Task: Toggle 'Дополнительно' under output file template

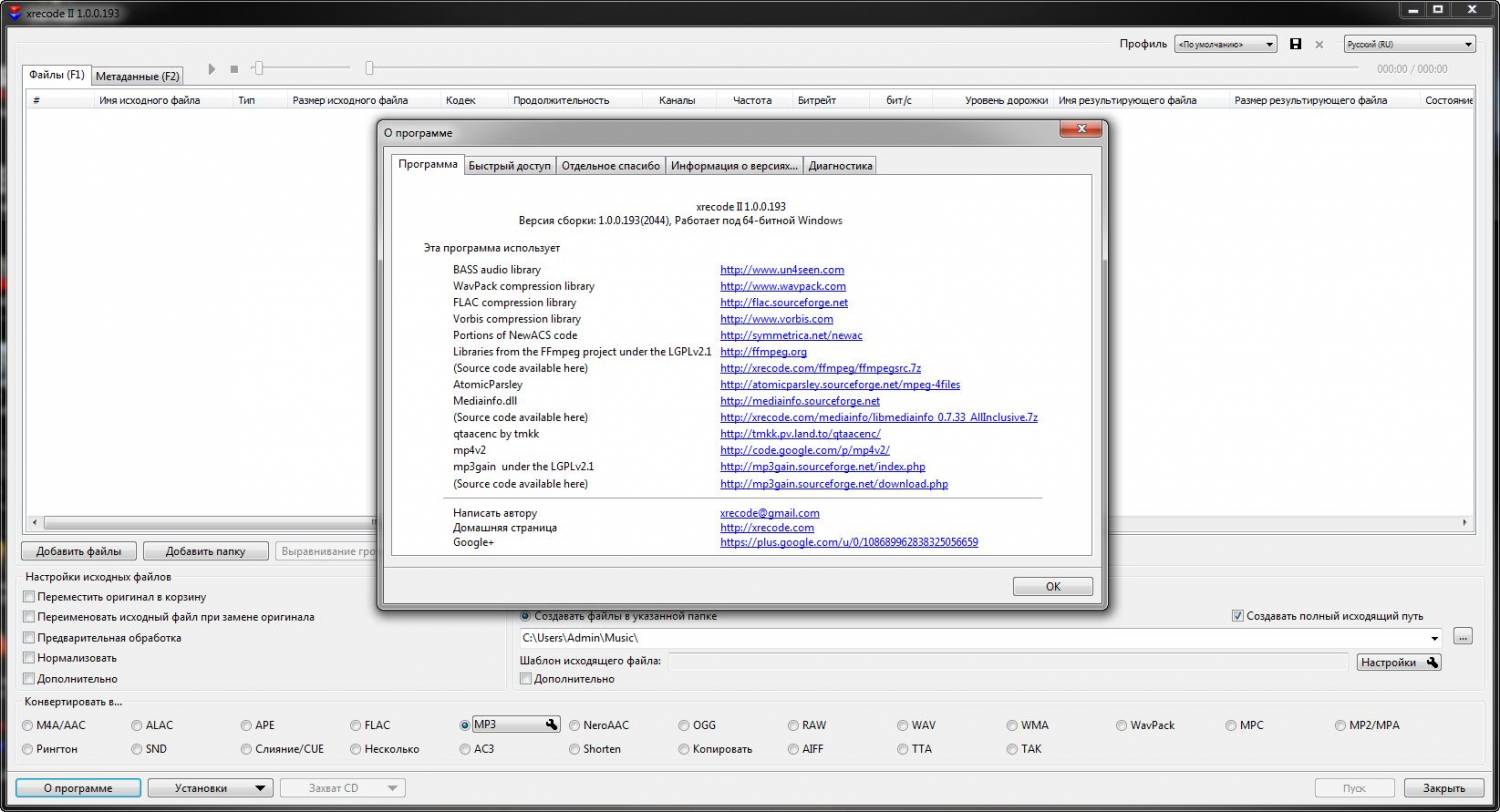Action: pos(526,679)
